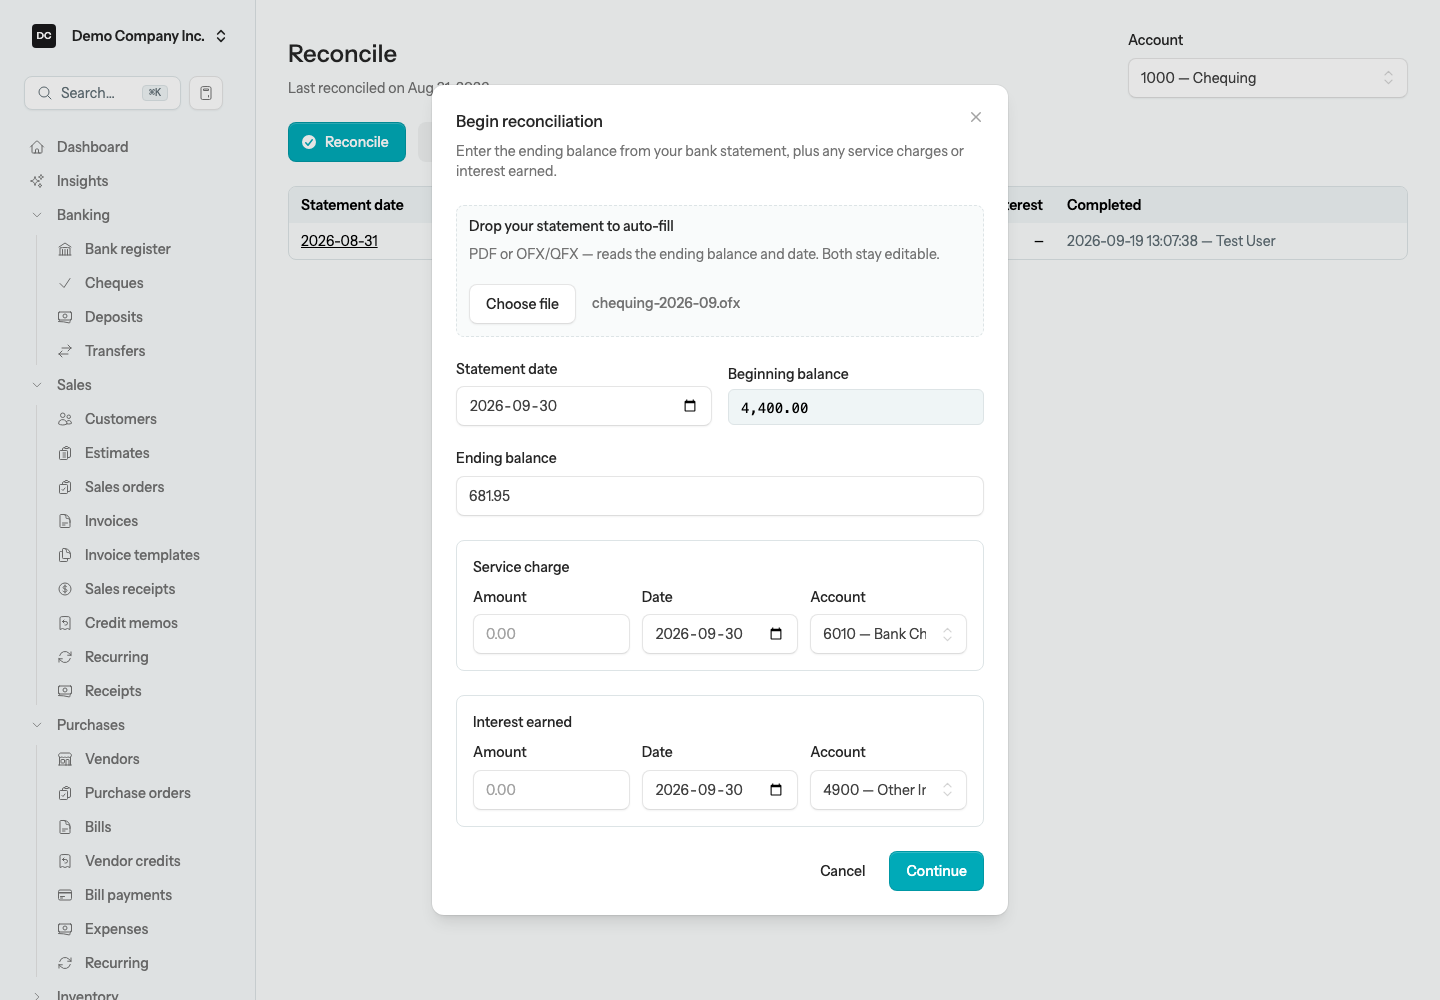Open Receipts under Sales

point(113,691)
